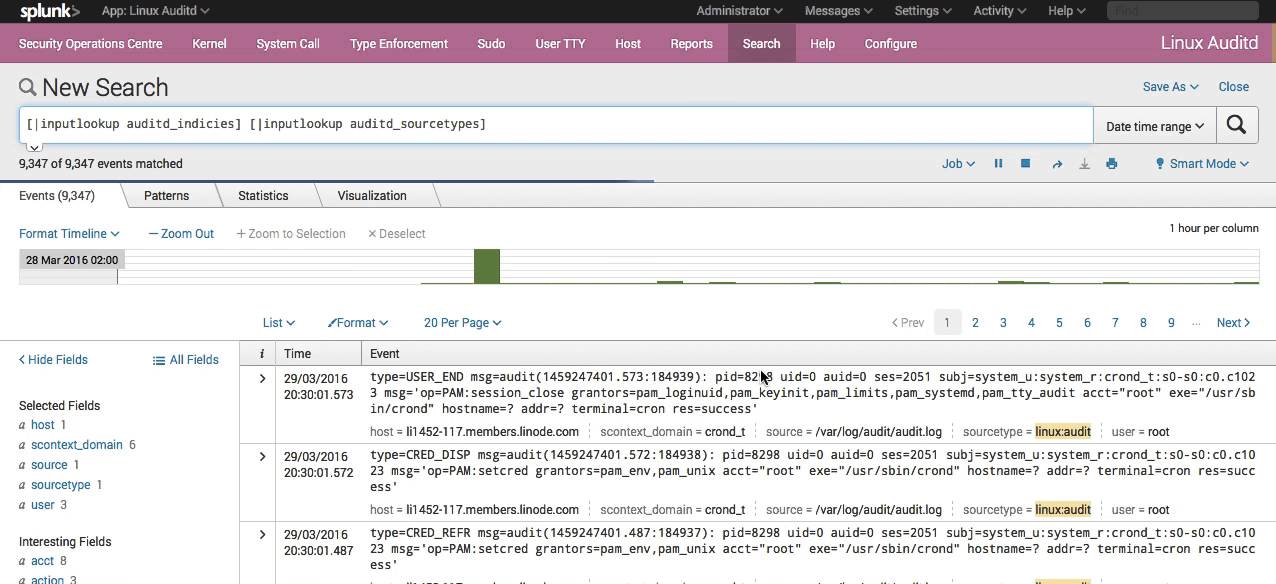Click Zoom Out on the timeline
This screenshot has height=584, width=1276.
click(x=181, y=234)
